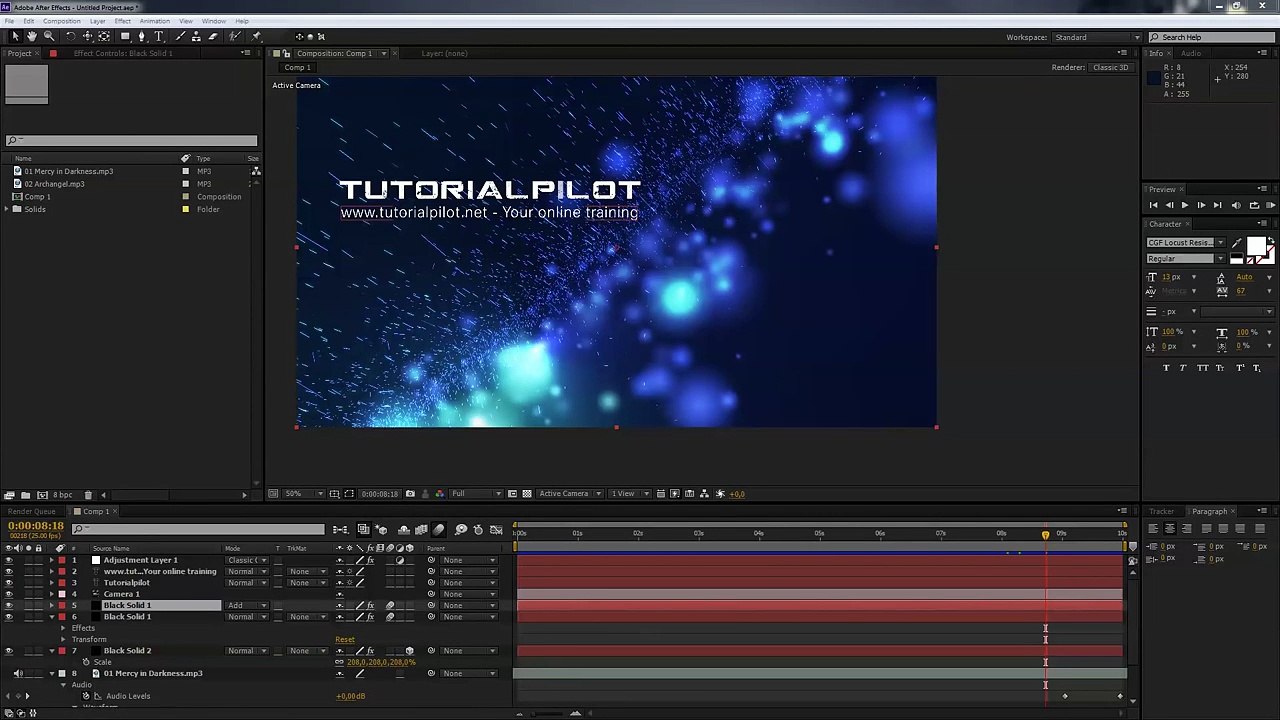Hide the Adjustment Layer 1 layer
This screenshot has width=1280, height=720.
(9, 560)
